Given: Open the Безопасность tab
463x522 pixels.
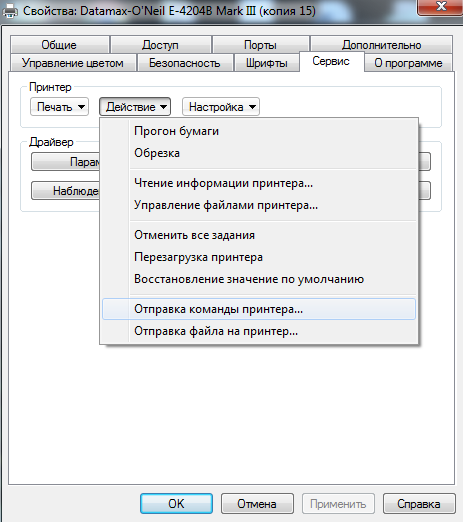Looking at the screenshot, I should 185,63.
